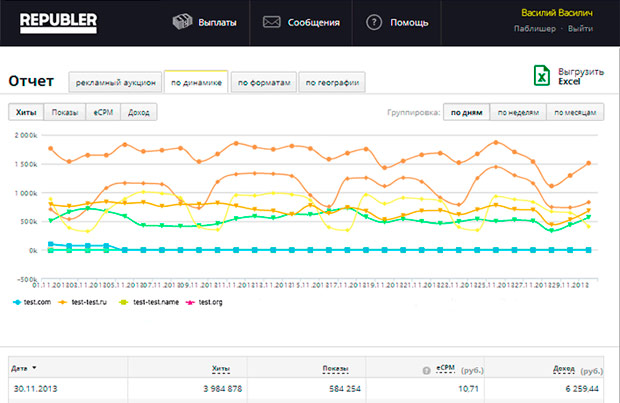The image size is (620, 403).
Task: Click the eCPM info question icon
Action: 425,368
